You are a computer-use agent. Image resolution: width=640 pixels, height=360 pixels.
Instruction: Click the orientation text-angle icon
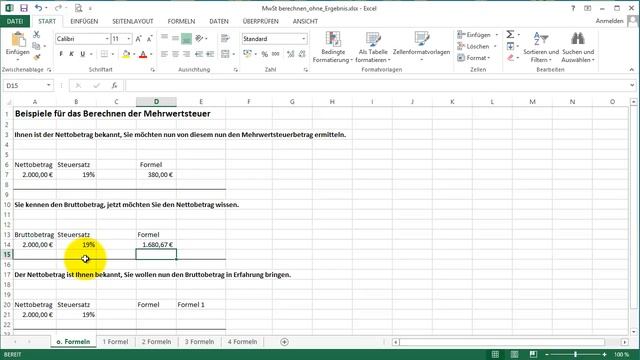[199, 38]
